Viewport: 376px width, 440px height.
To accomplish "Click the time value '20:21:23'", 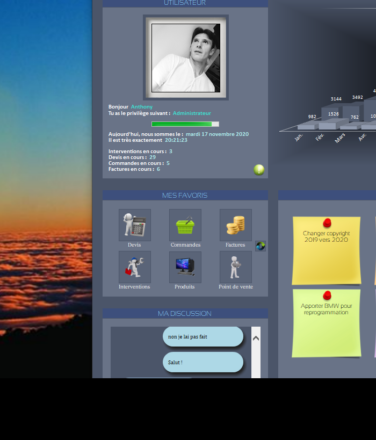I will tap(176, 140).
